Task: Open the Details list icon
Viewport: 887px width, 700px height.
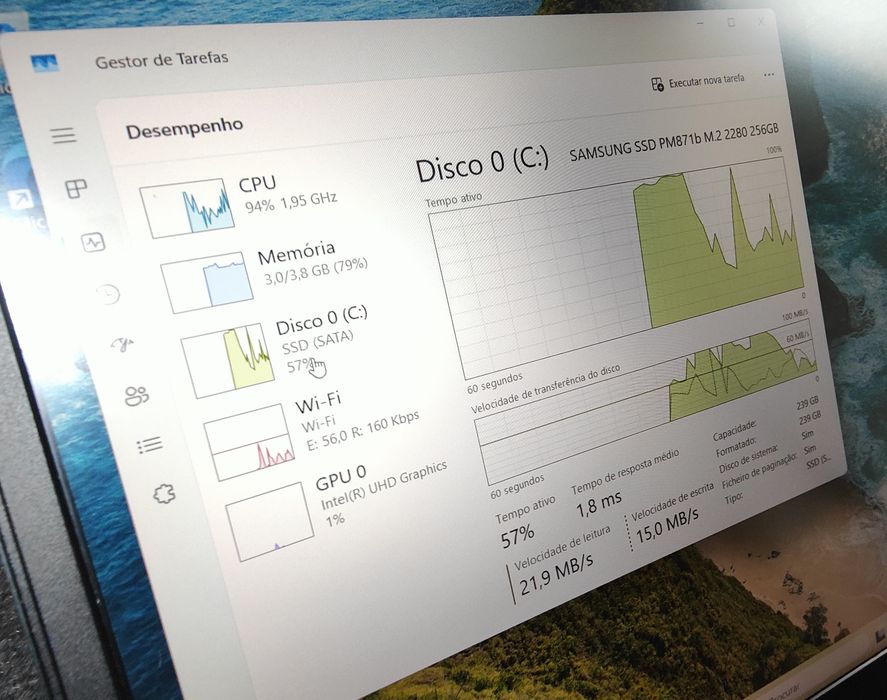Action: [x=150, y=445]
